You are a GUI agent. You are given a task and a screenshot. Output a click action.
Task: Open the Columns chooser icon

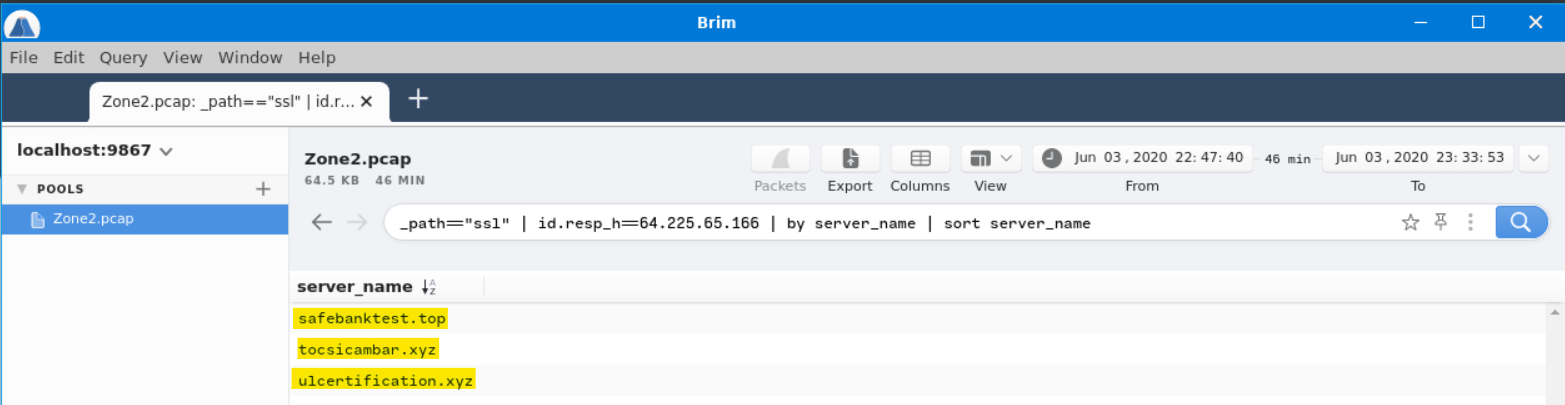921,158
